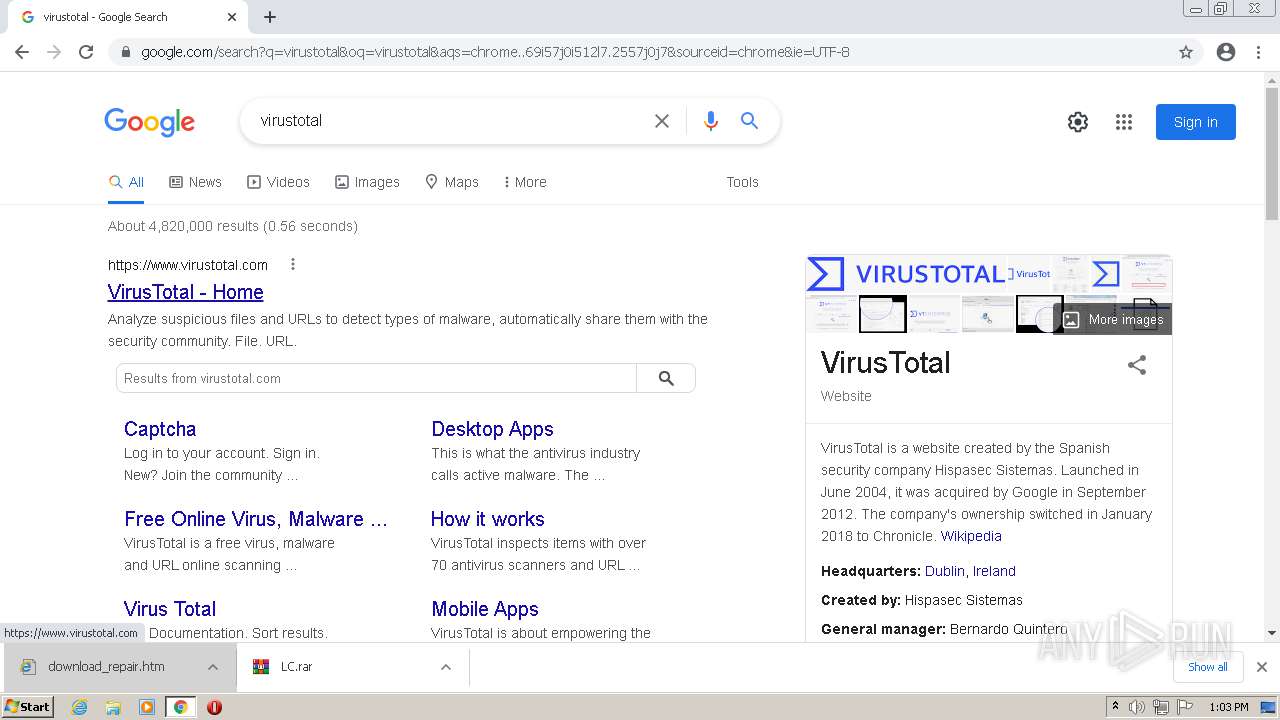Open the Ireland link

click(x=994, y=571)
